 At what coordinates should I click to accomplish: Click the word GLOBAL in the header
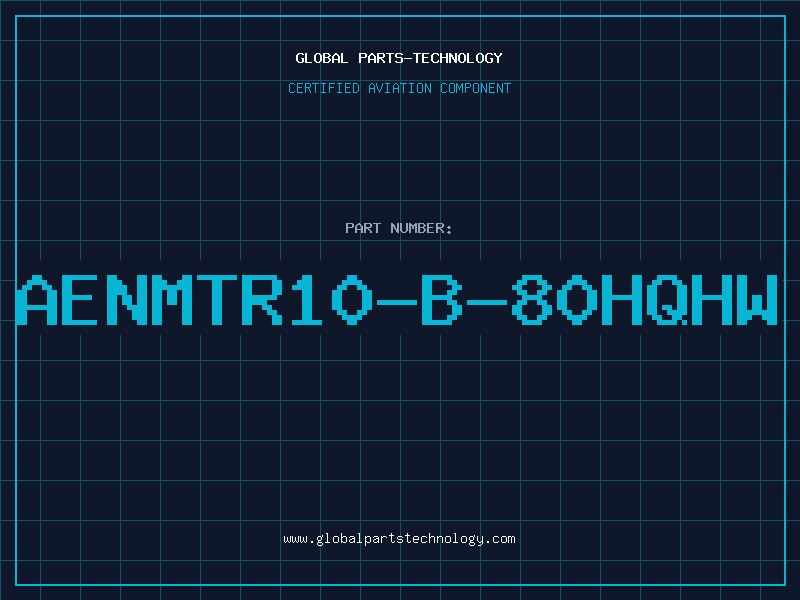tap(321, 58)
